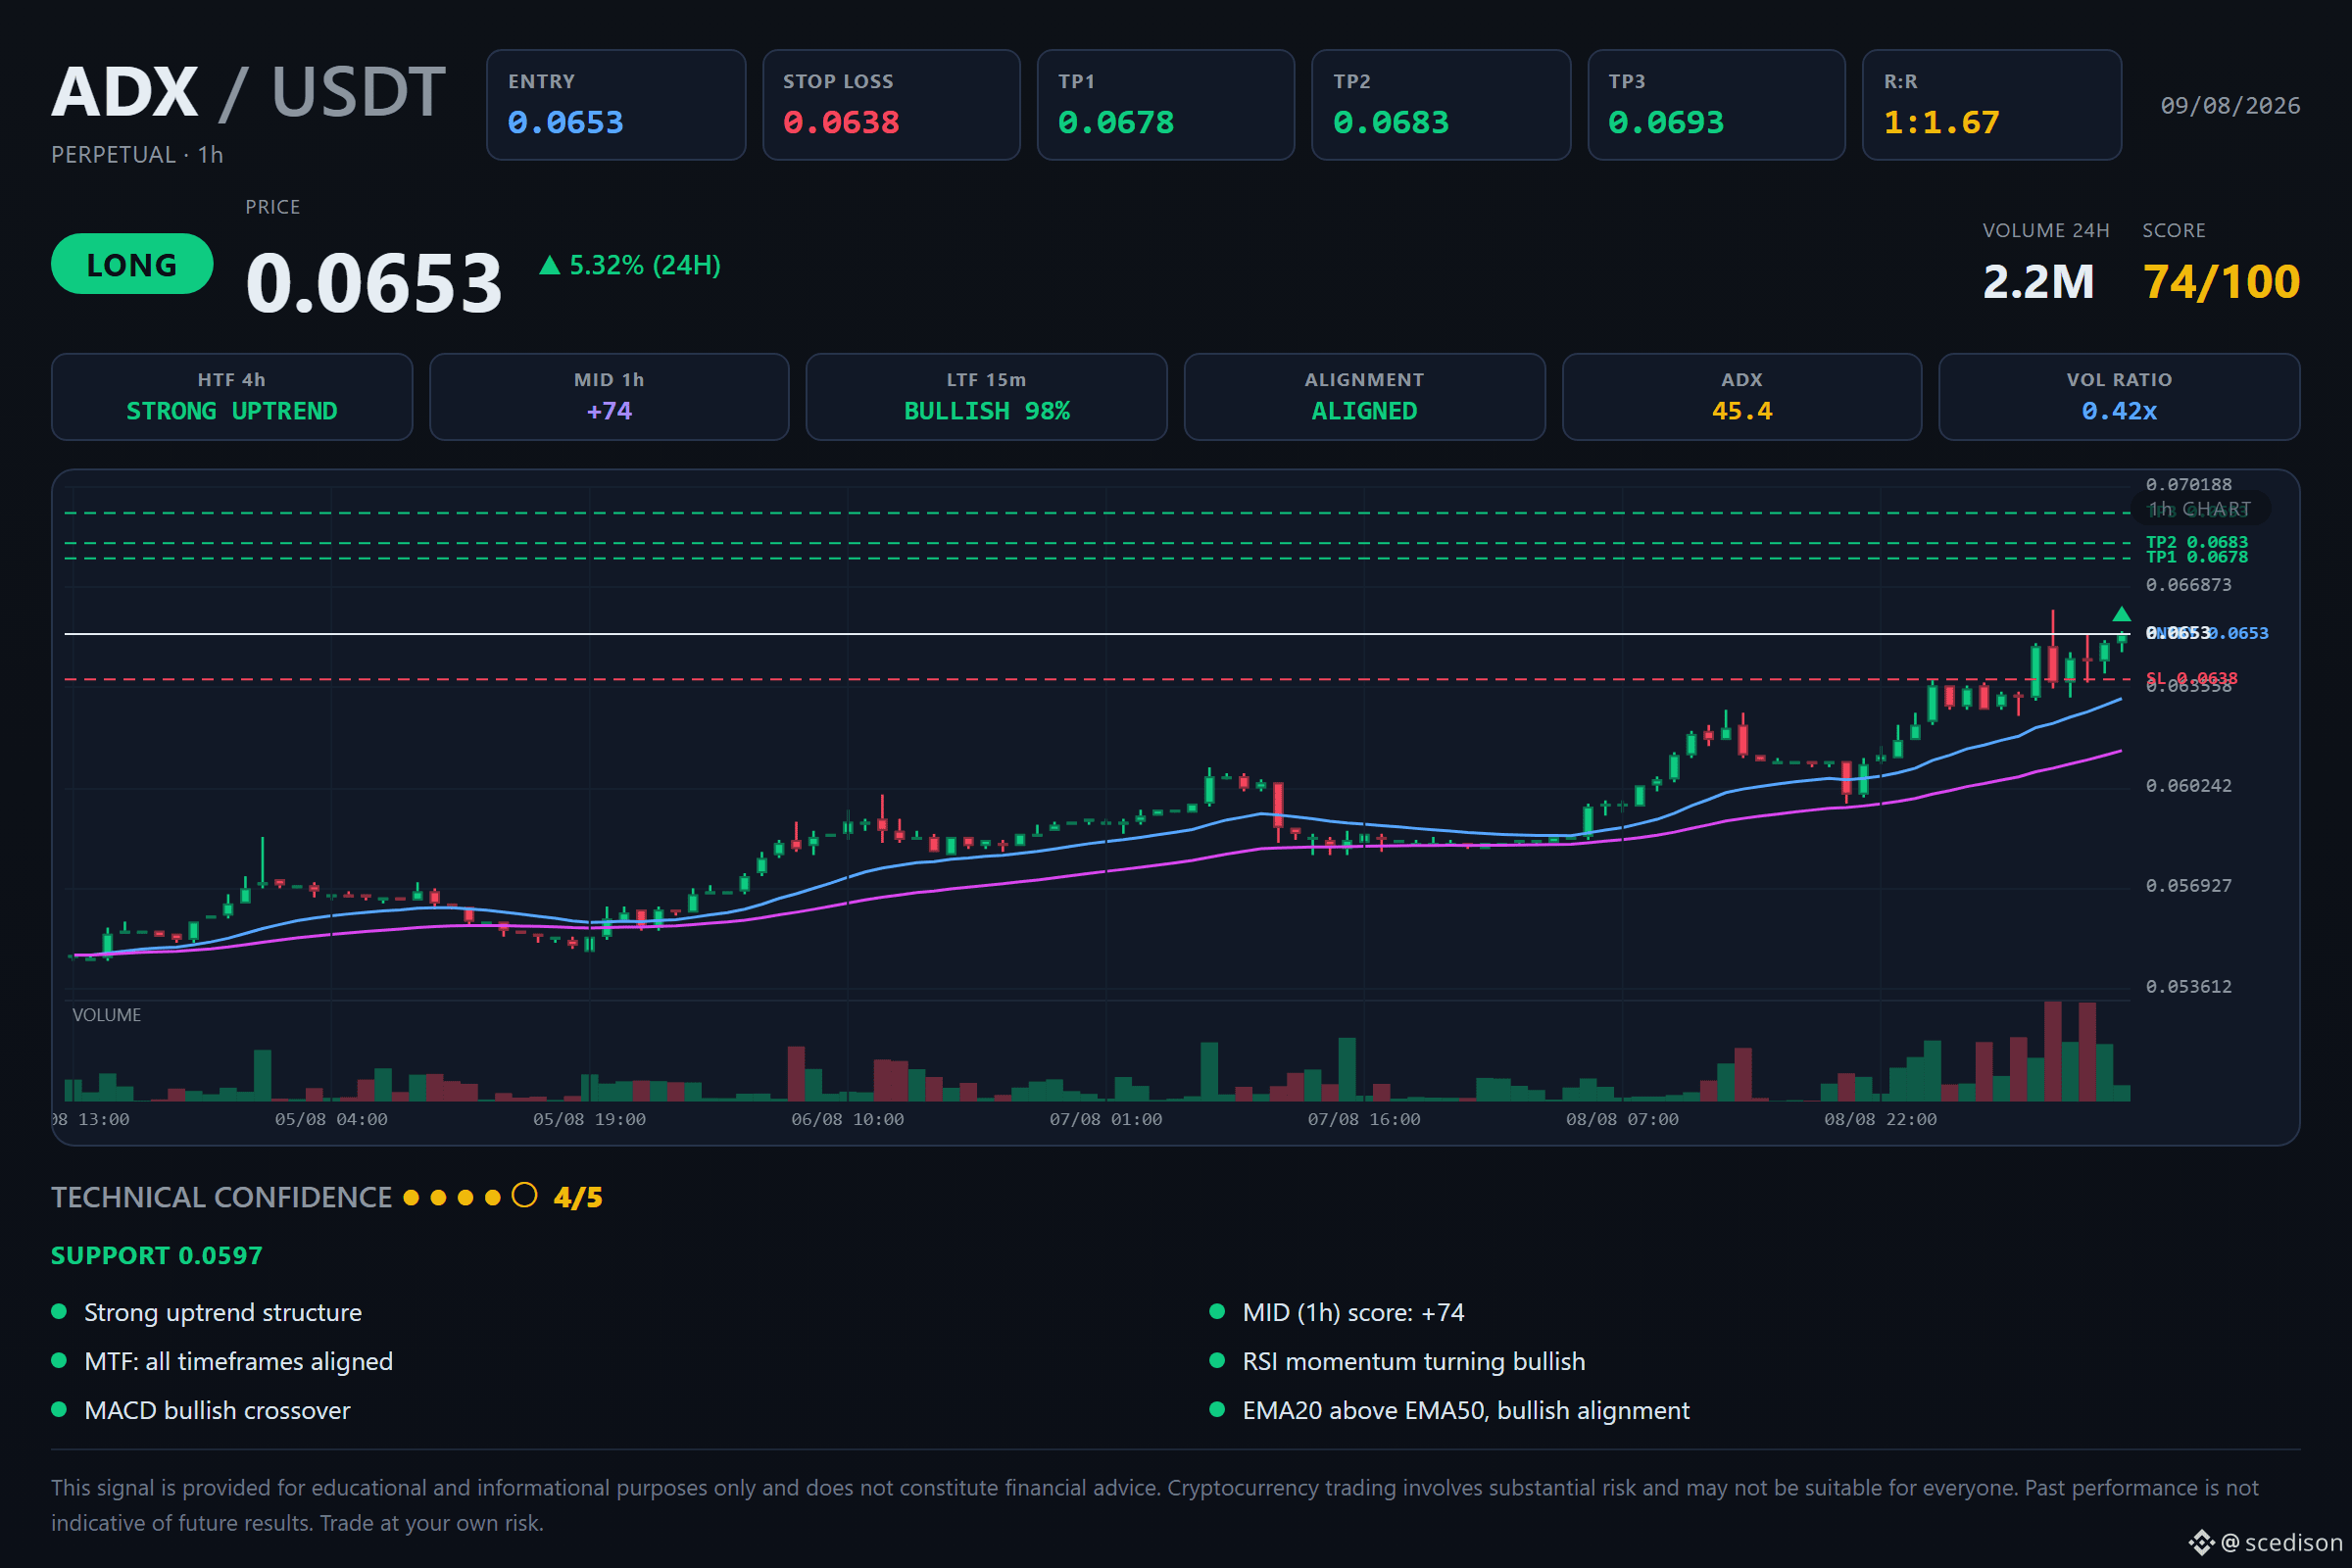Click the TP1 0.0678 chart line label
Image resolution: width=2352 pixels, height=1568 pixels.
point(2196,557)
